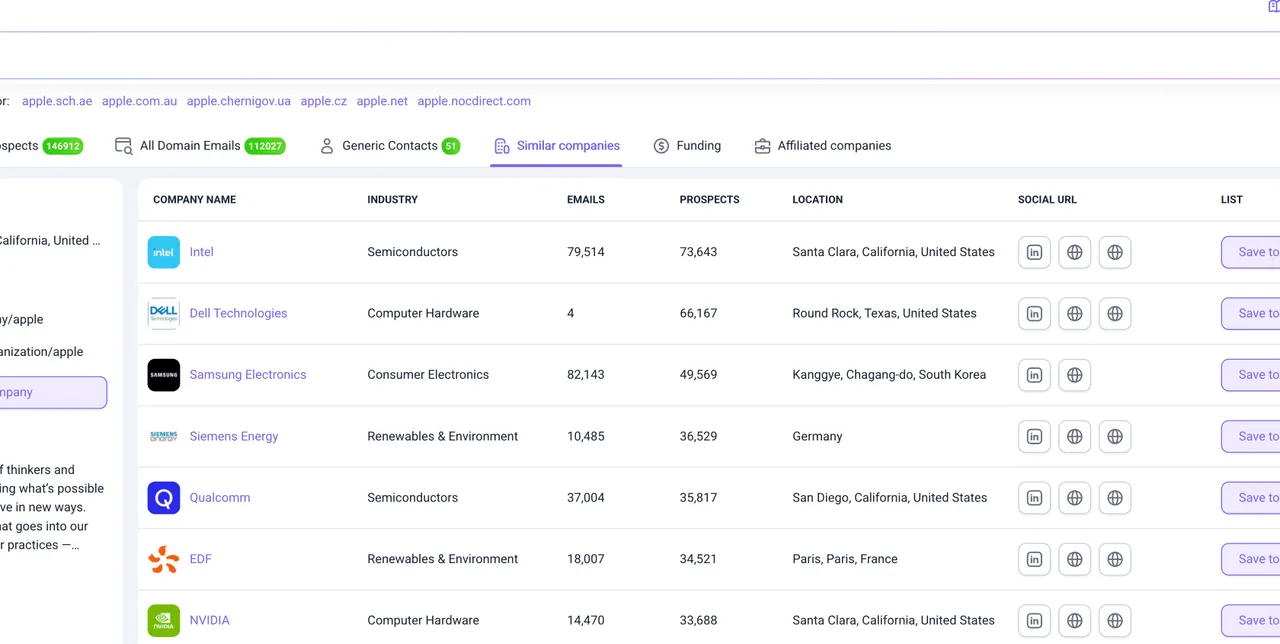1280x644 pixels.
Task: Open the Affiliated companies tab
Action: [822, 146]
